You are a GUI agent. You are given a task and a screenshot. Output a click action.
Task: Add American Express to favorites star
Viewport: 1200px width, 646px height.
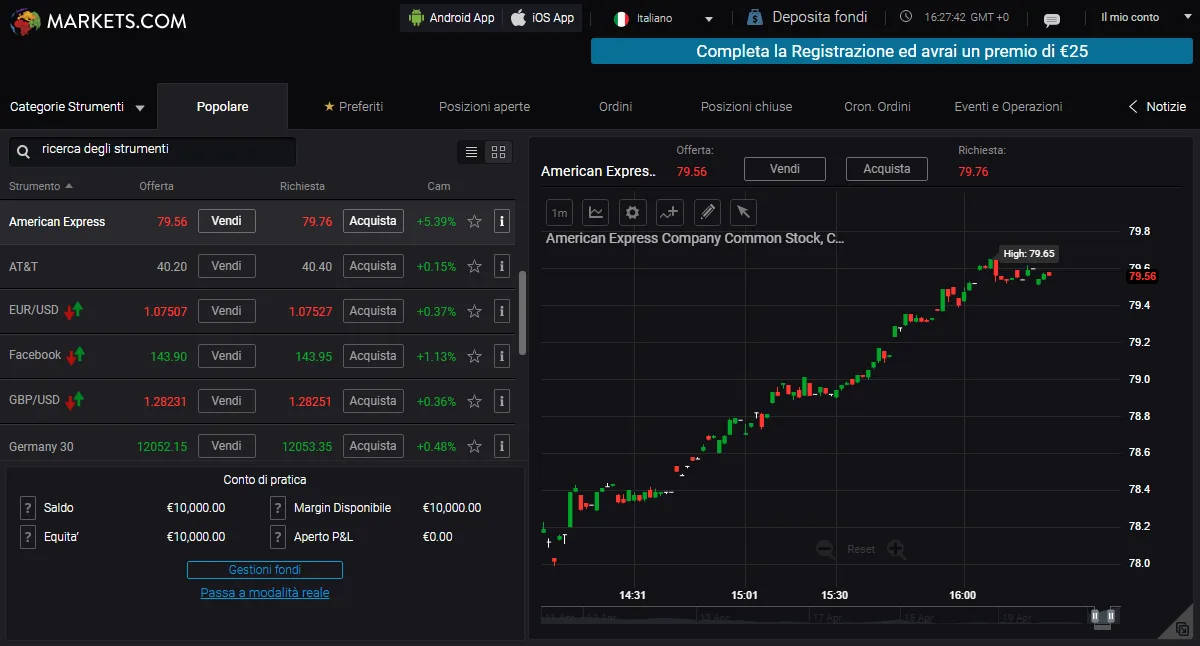[475, 221]
